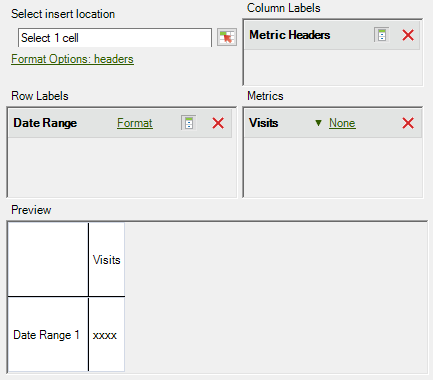Open Metric Headers options icon
The height and width of the screenshot is (380, 433).
(x=382, y=35)
